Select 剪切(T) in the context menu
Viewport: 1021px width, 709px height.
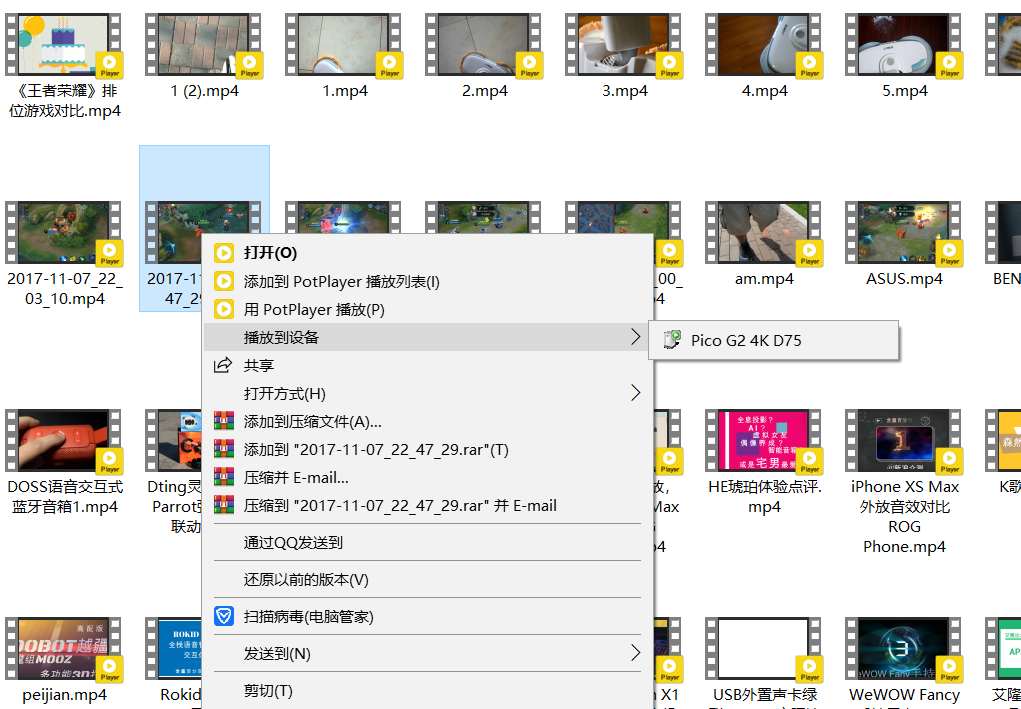(x=268, y=691)
